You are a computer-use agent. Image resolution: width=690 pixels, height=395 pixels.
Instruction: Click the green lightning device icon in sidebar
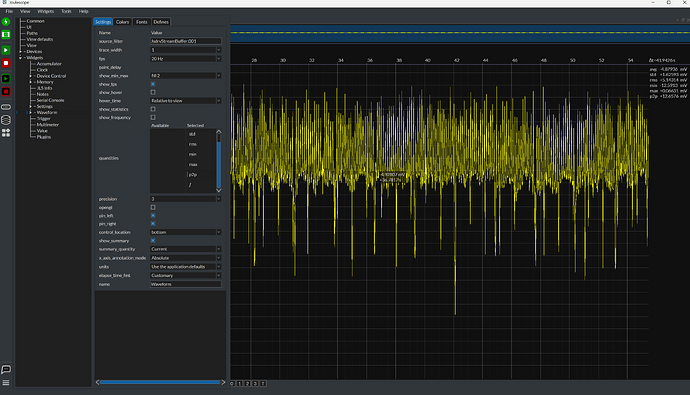click(x=6, y=22)
